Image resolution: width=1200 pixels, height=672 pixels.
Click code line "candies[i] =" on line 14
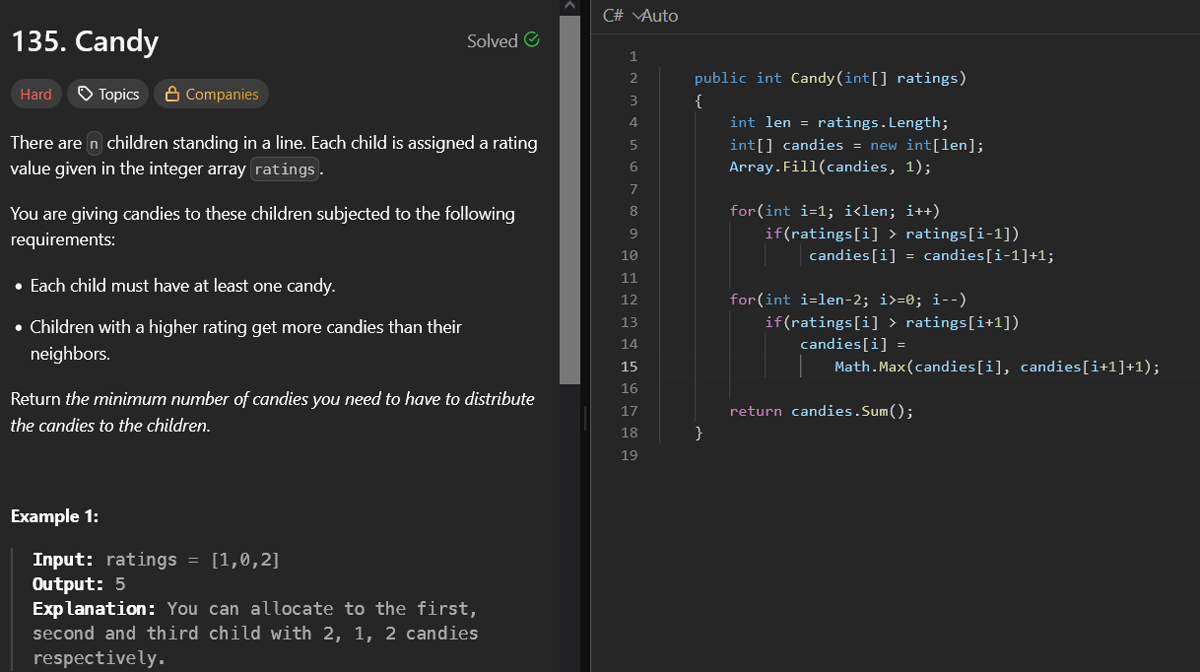point(852,344)
